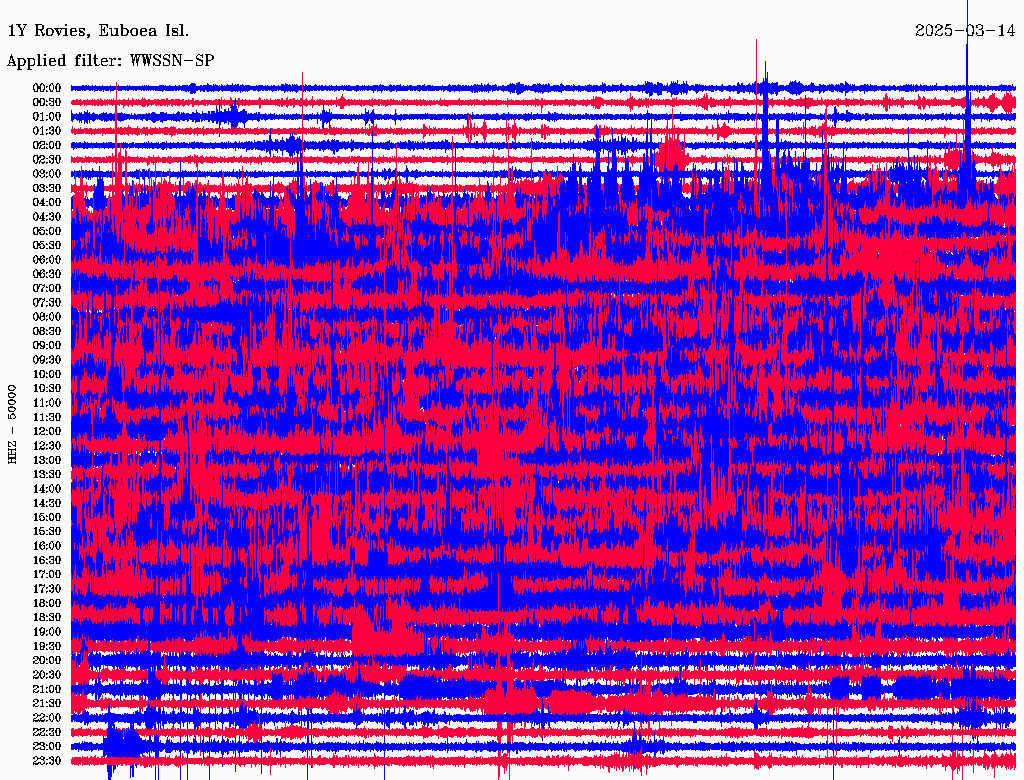Select the 21:00 time label

[x=46, y=690]
